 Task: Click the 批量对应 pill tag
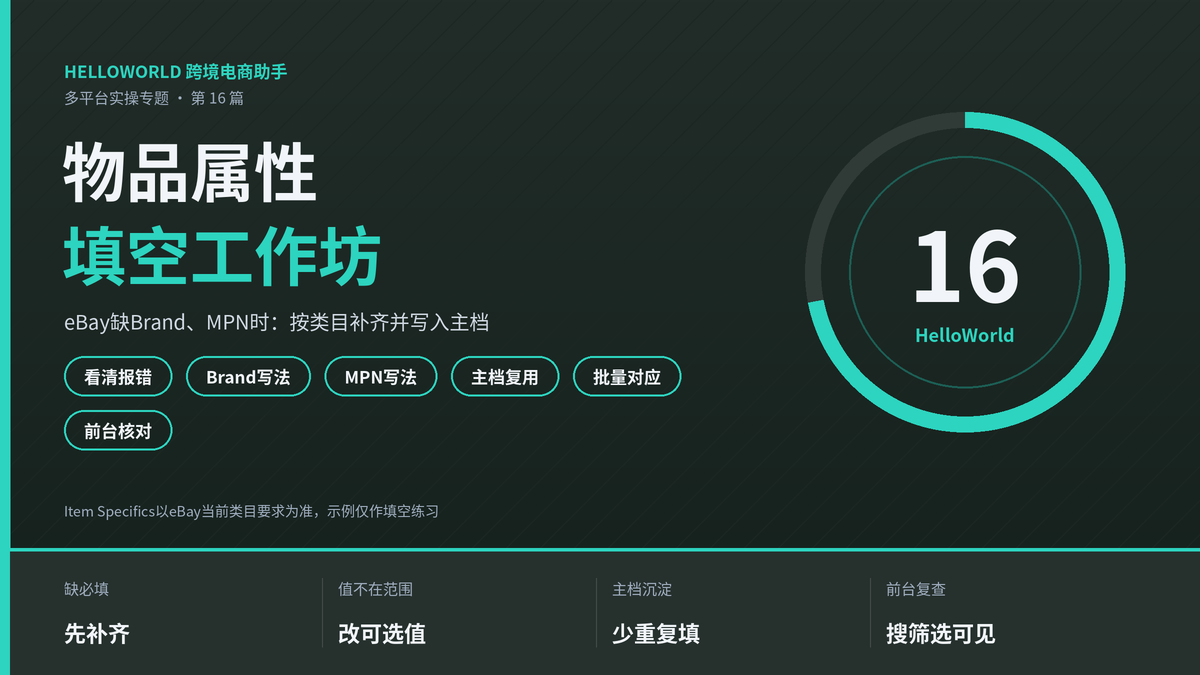(x=627, y=377)
